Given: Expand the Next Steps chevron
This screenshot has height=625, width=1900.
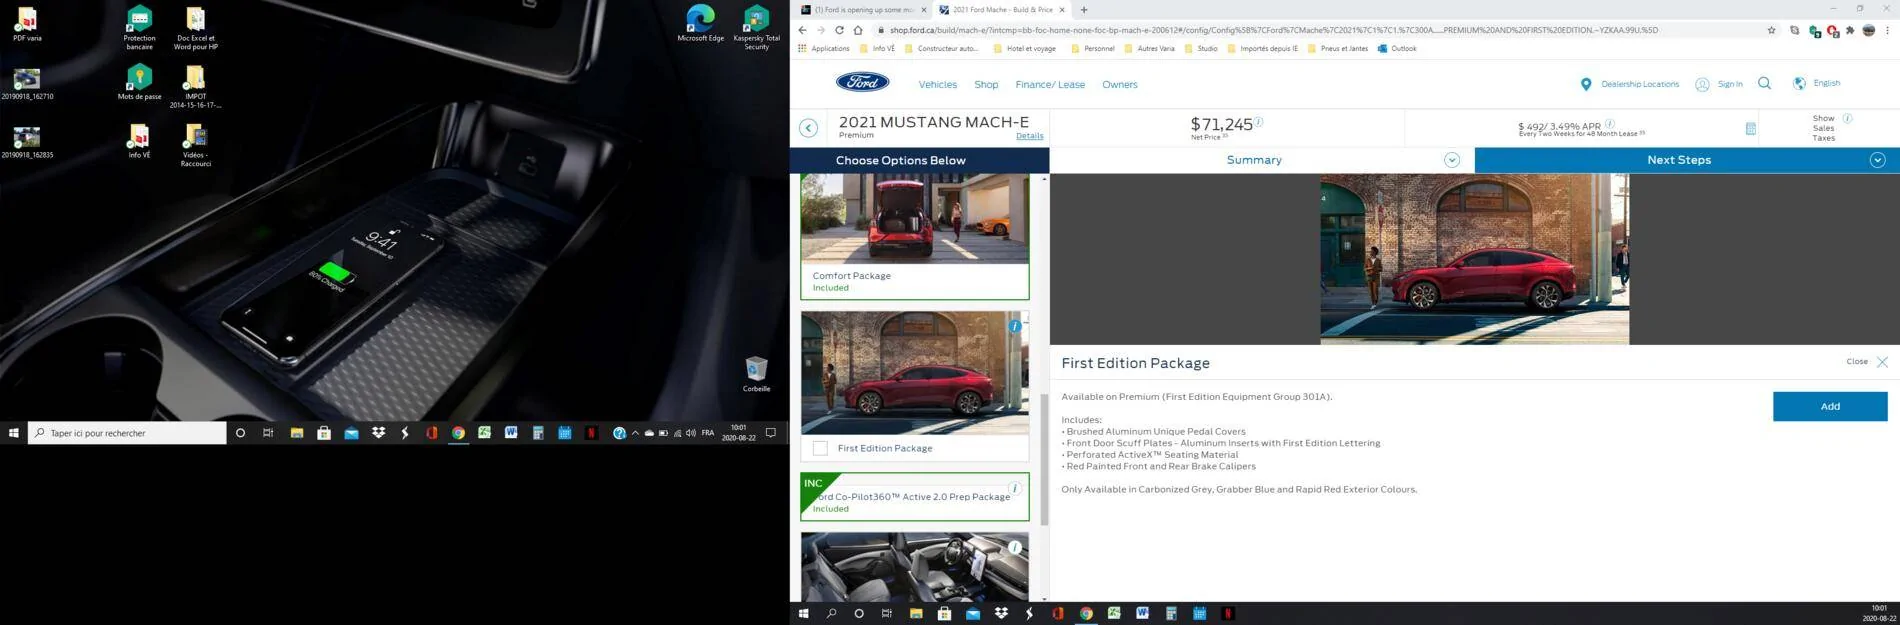Looking at the screenshot, I should (x=1877, y=160).
